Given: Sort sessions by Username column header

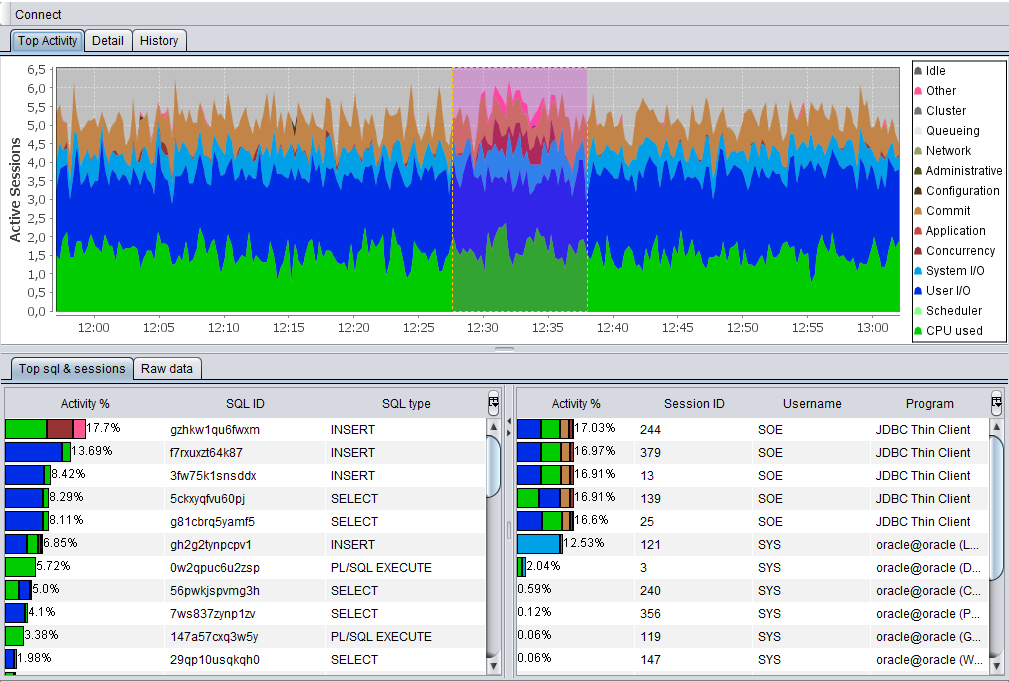Looking at the screenshot, I should [812, 404].
